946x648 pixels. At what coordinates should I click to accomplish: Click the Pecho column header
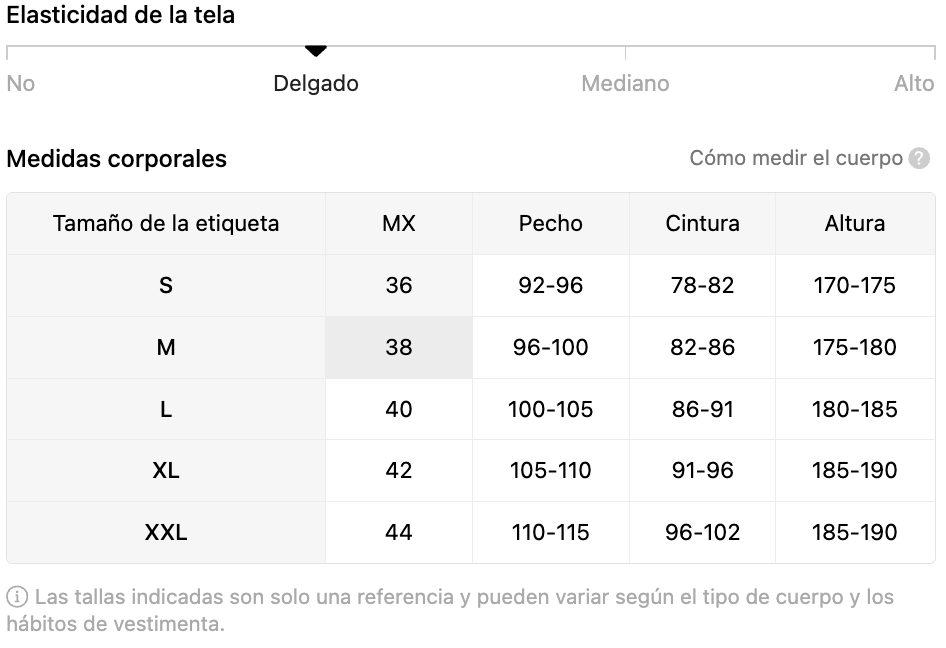pos(550,224)
